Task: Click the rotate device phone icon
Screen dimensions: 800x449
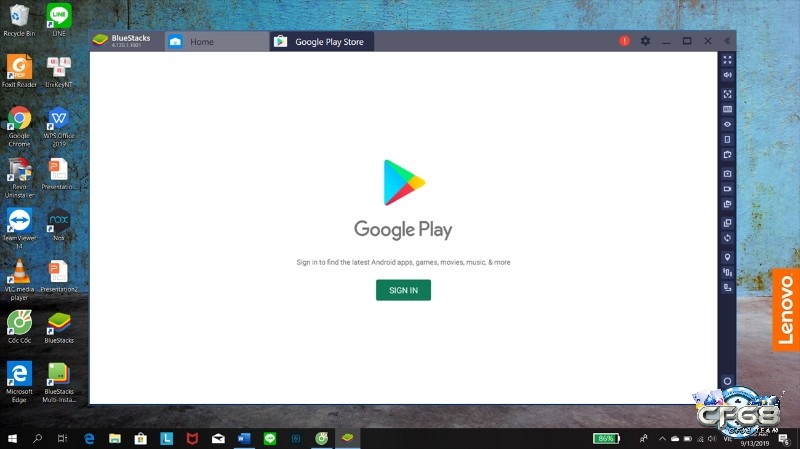Action: tap(727, 139)
